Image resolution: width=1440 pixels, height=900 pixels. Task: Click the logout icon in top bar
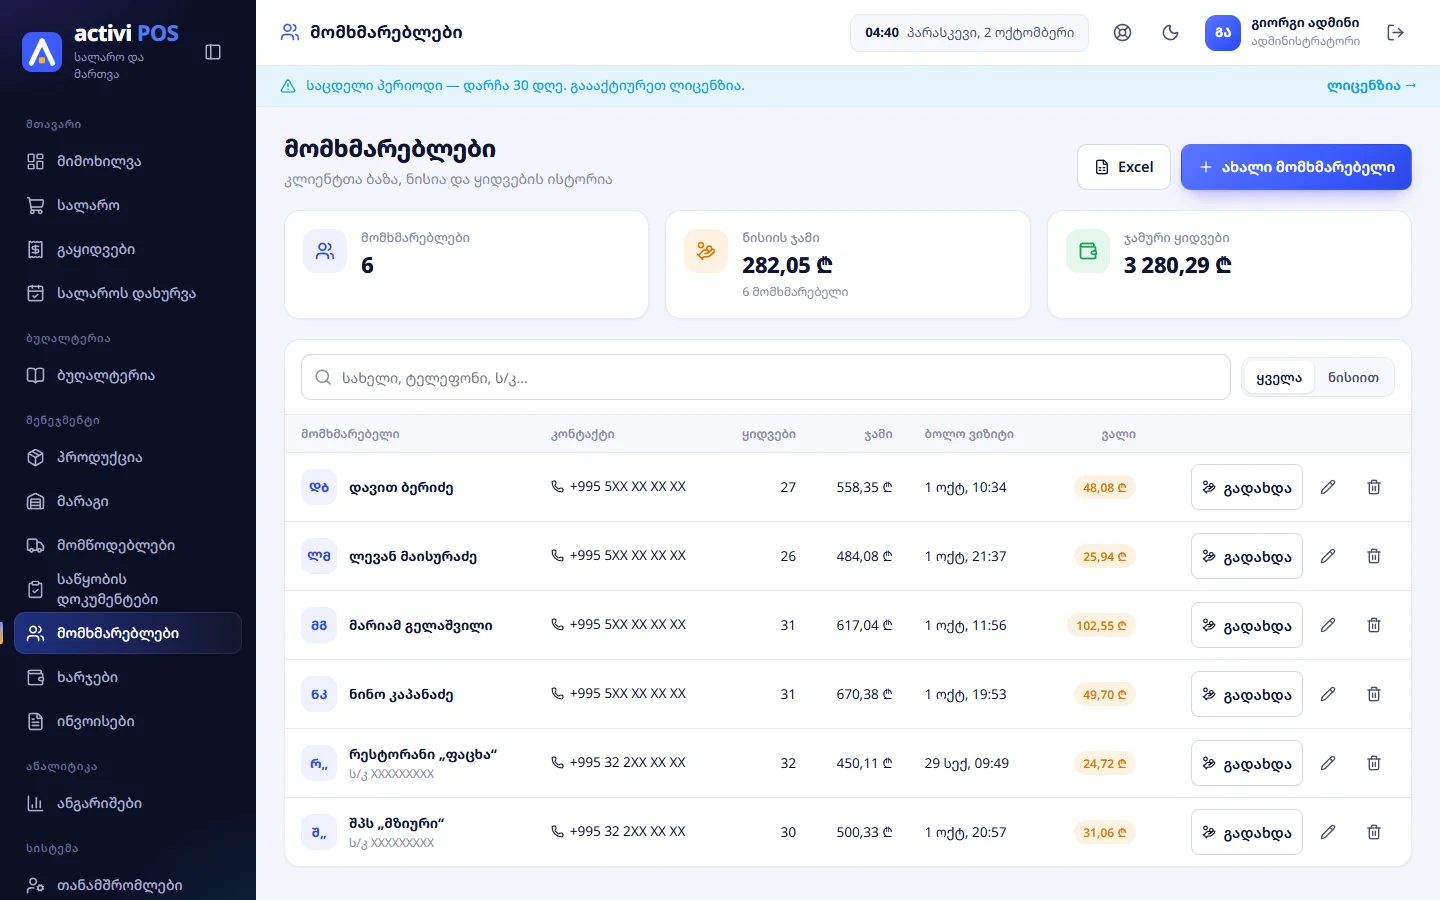pos(1396,33)
